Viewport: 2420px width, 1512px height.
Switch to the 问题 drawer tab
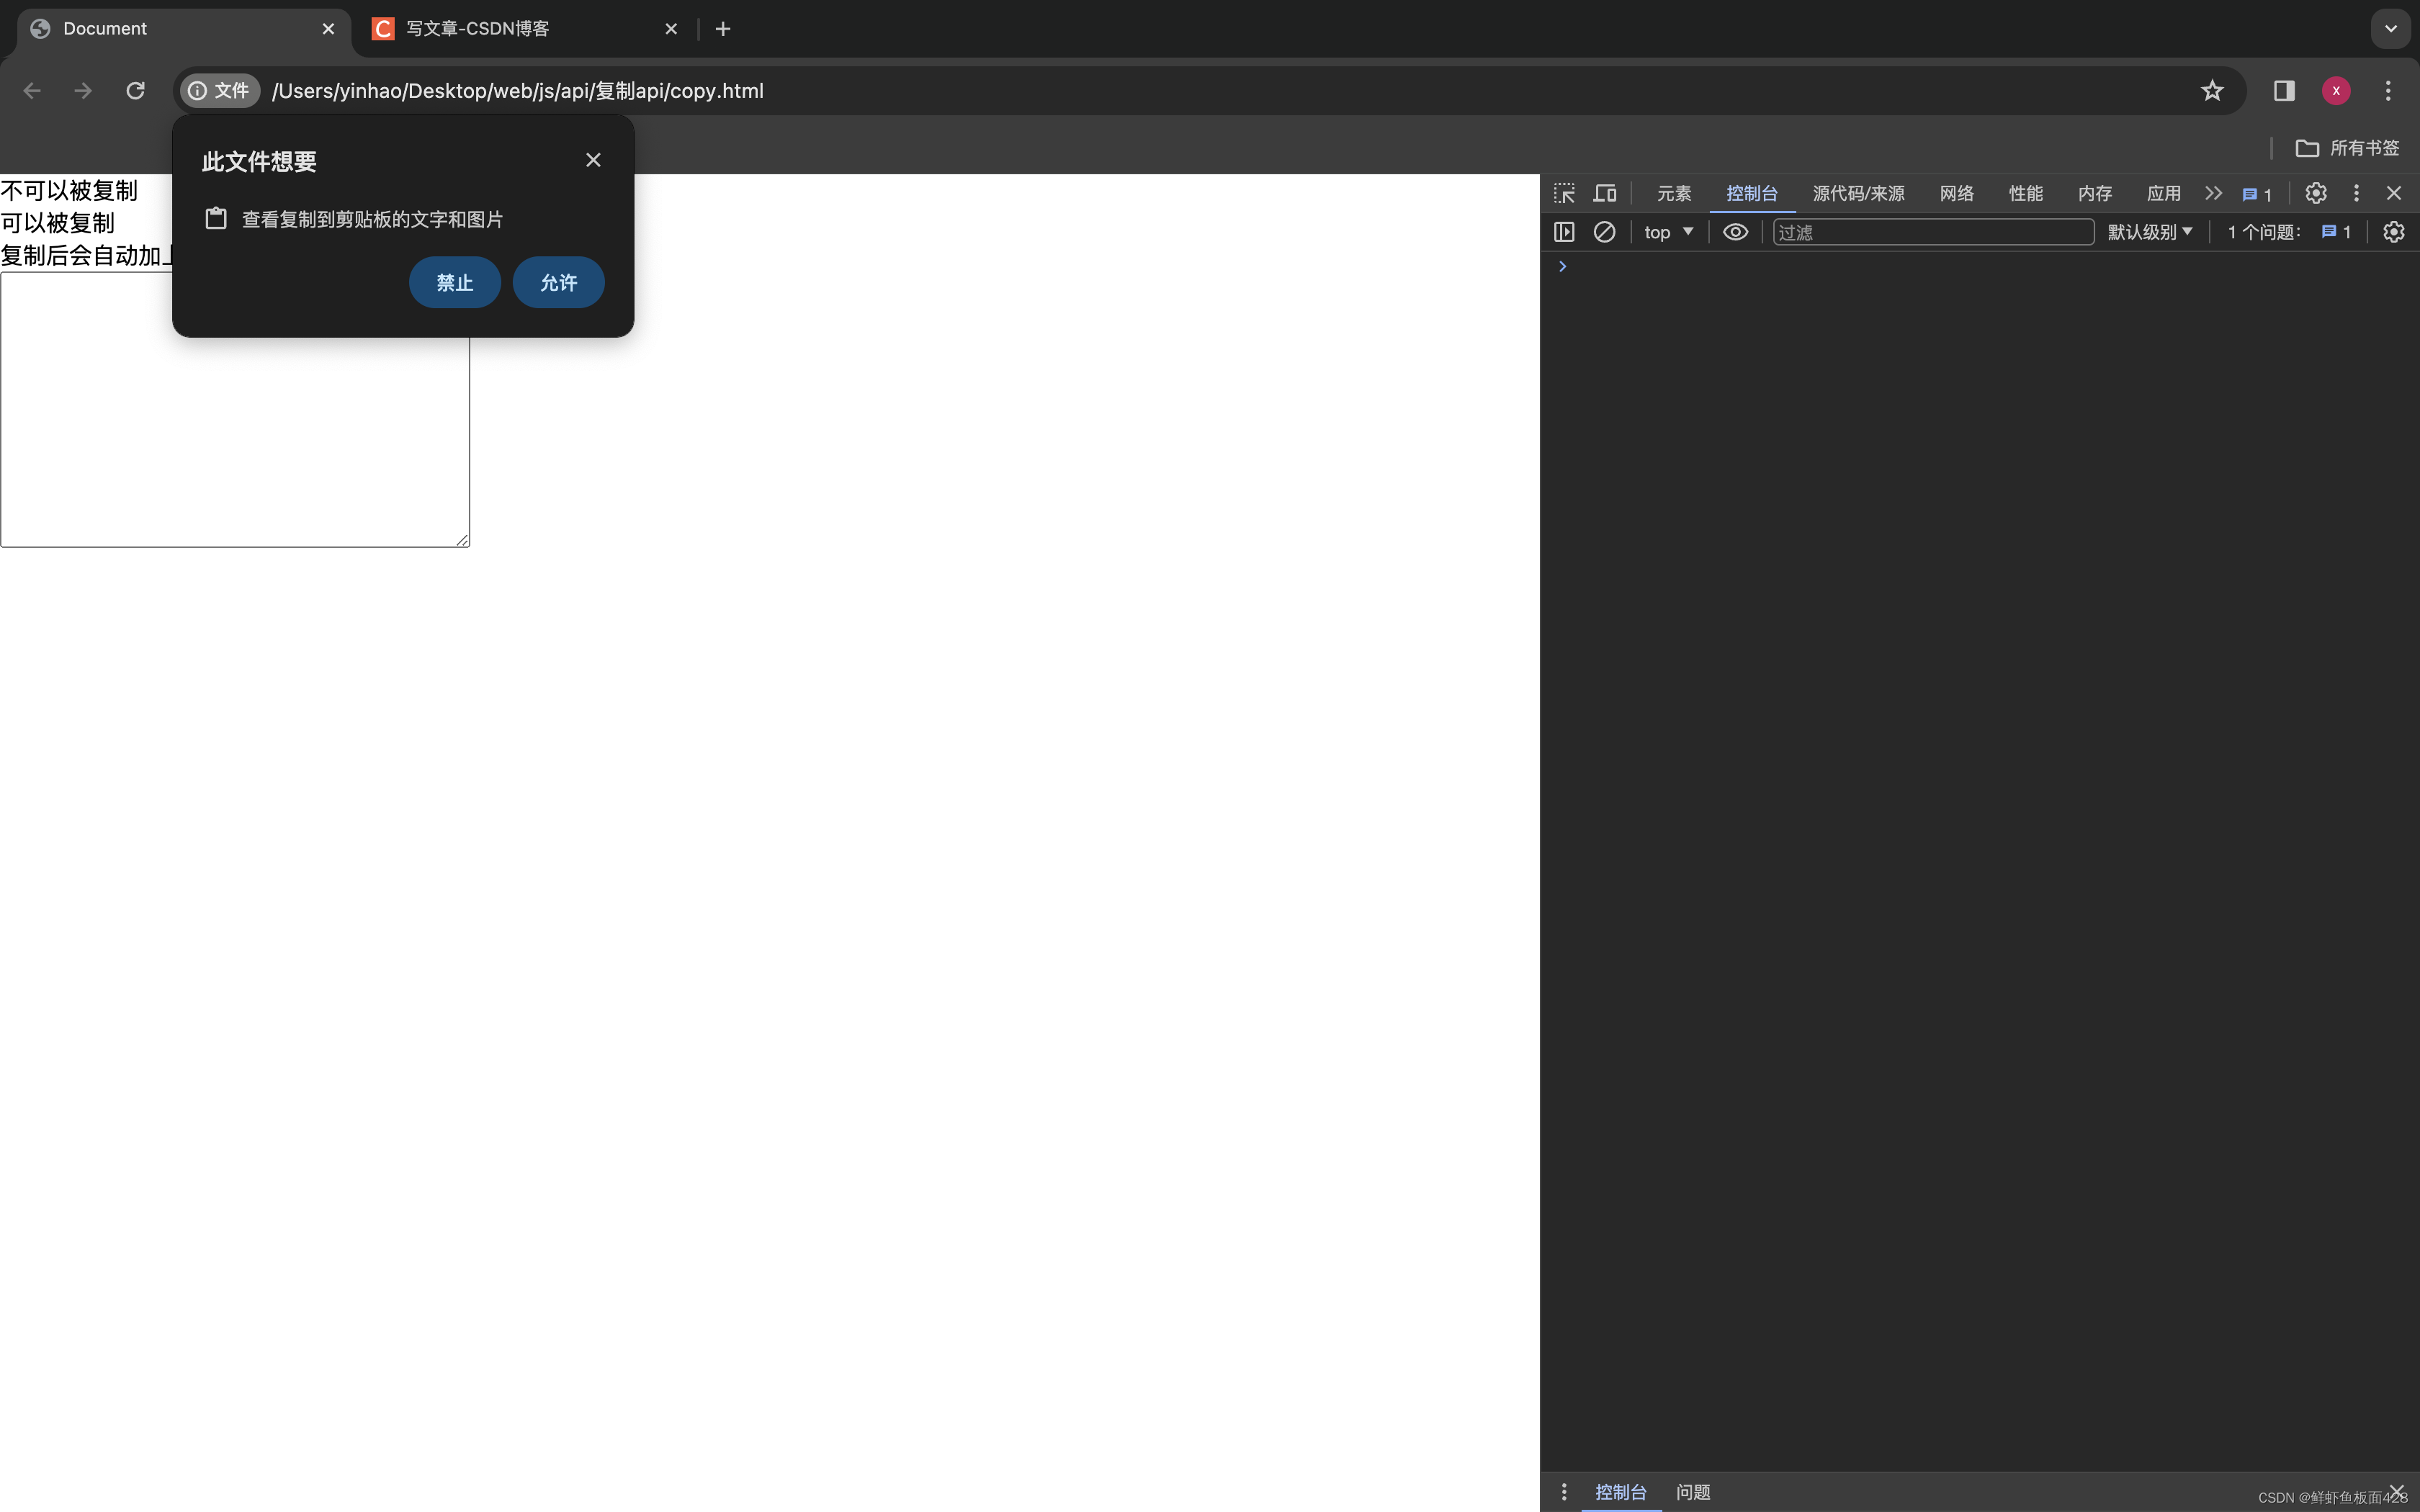point(1693,1492)
